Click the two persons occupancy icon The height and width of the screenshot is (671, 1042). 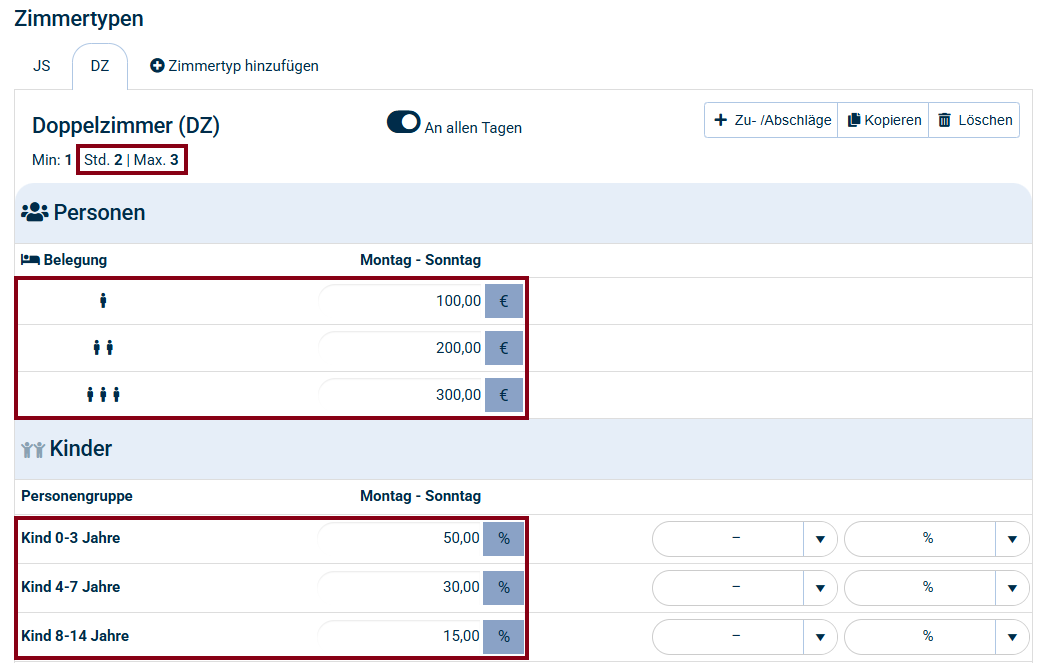click(x=103, y=347)
